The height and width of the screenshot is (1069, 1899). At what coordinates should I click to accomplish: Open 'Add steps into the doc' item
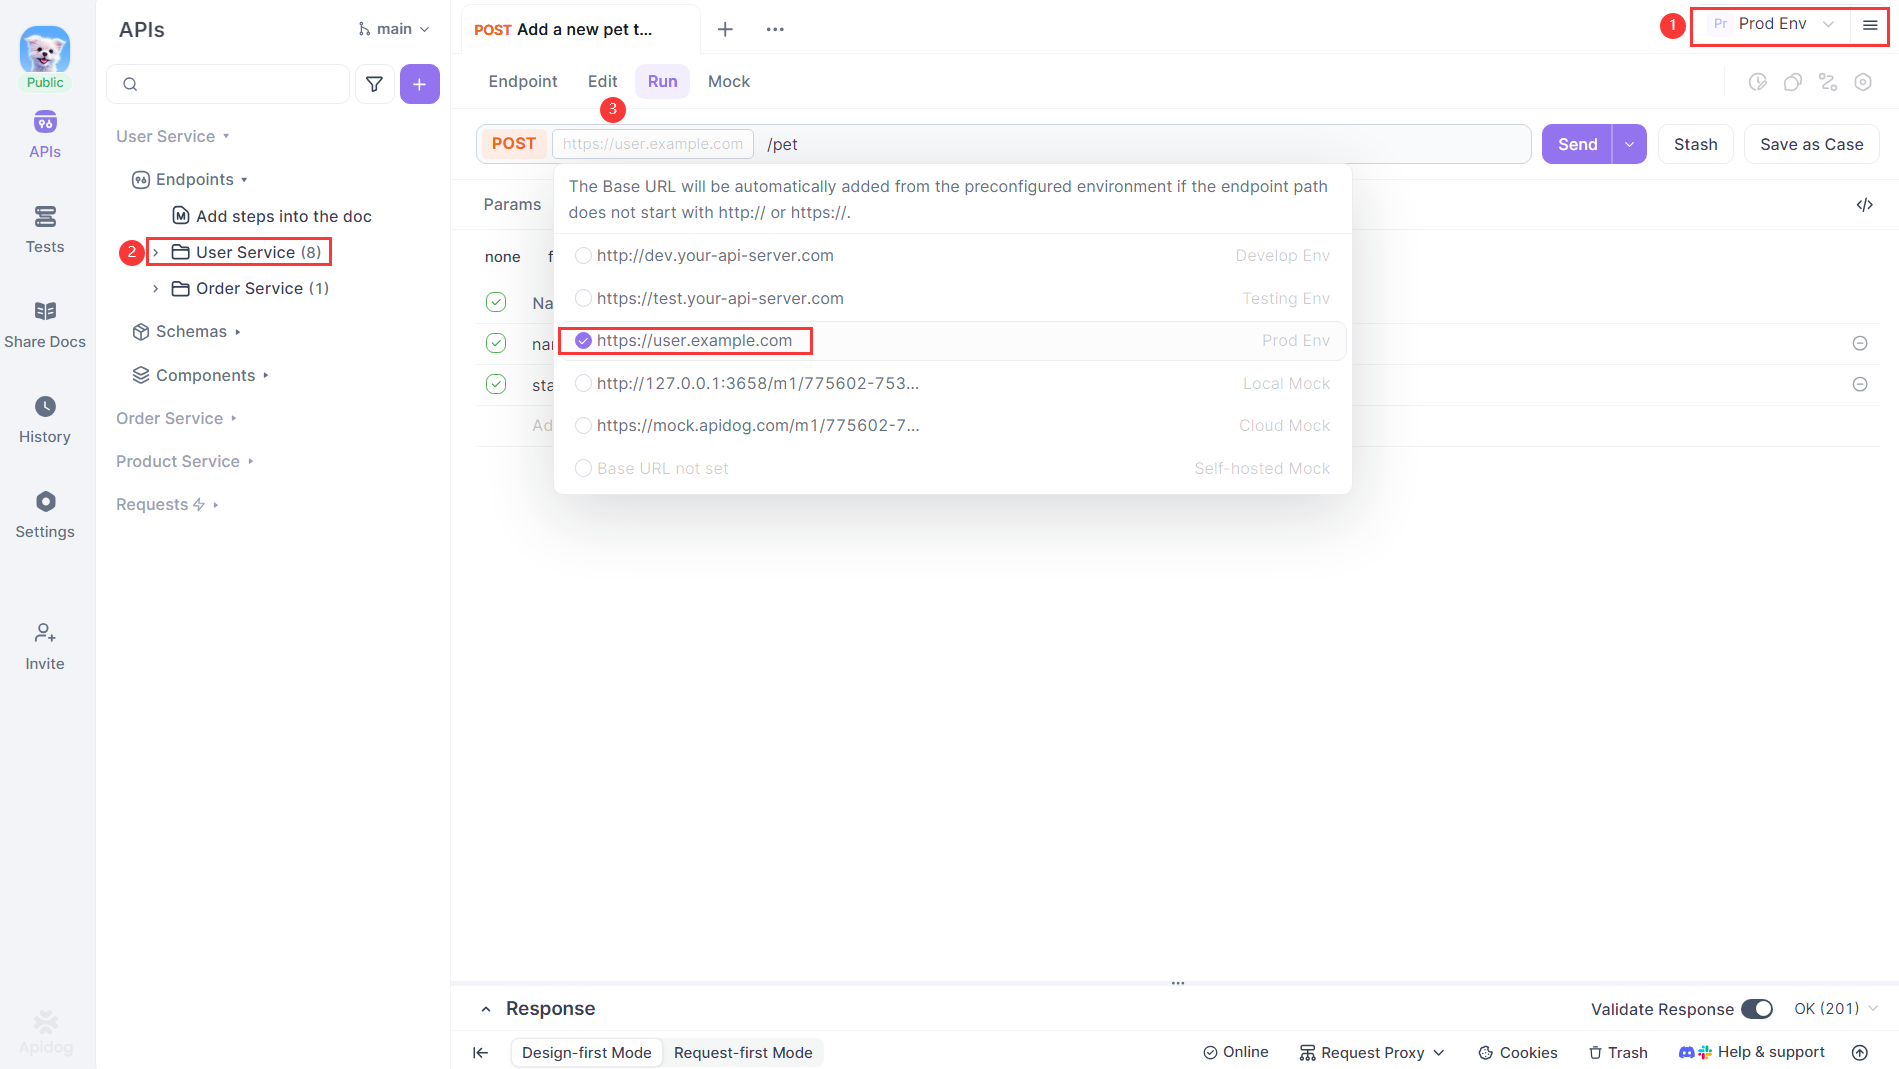coord(272,216)
